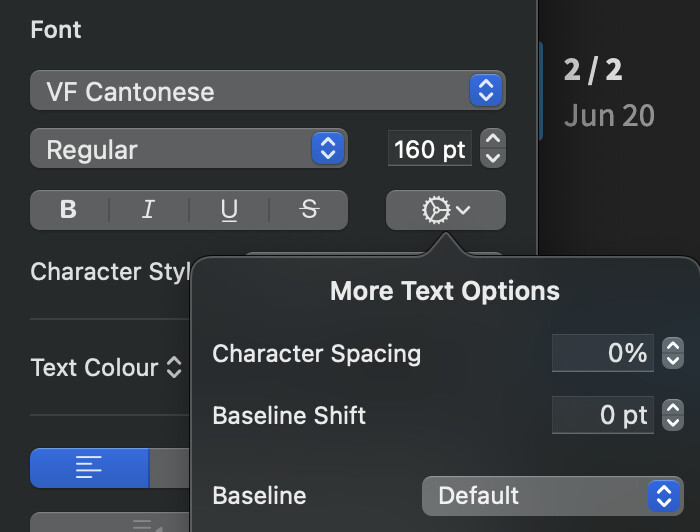Viewport: 700px width, 532px height.
Task: Open VF Cantonese font family dropdown
Action: tap(267, 91)
